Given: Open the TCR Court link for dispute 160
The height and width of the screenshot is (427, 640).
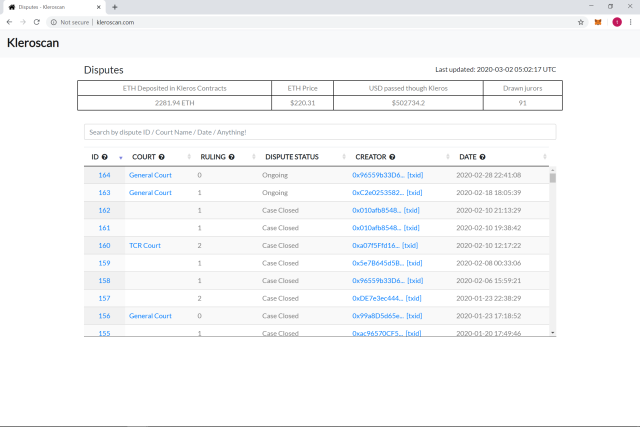Looking at the screenshot, I should (145, 245).
